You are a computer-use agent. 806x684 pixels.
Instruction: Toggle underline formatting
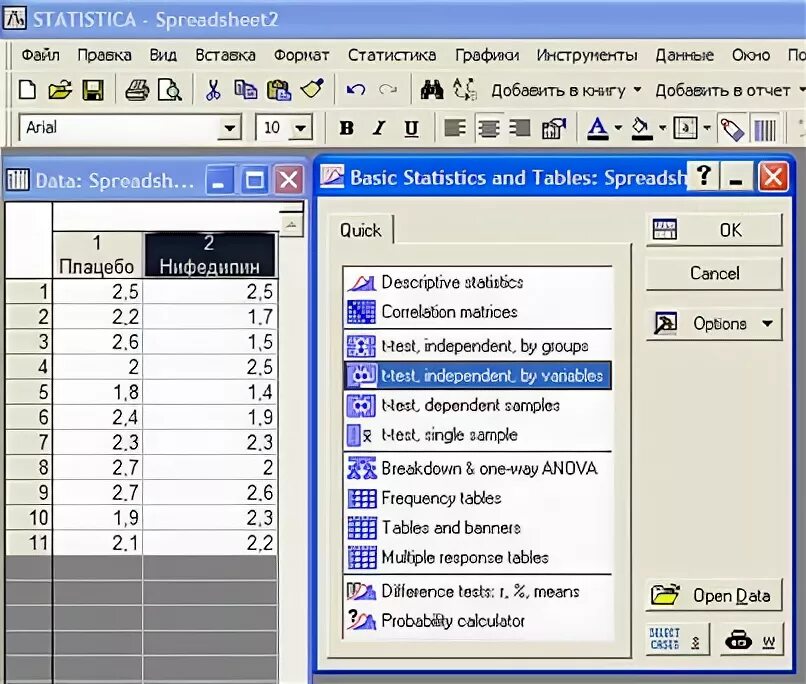click(x=411, y=128)
